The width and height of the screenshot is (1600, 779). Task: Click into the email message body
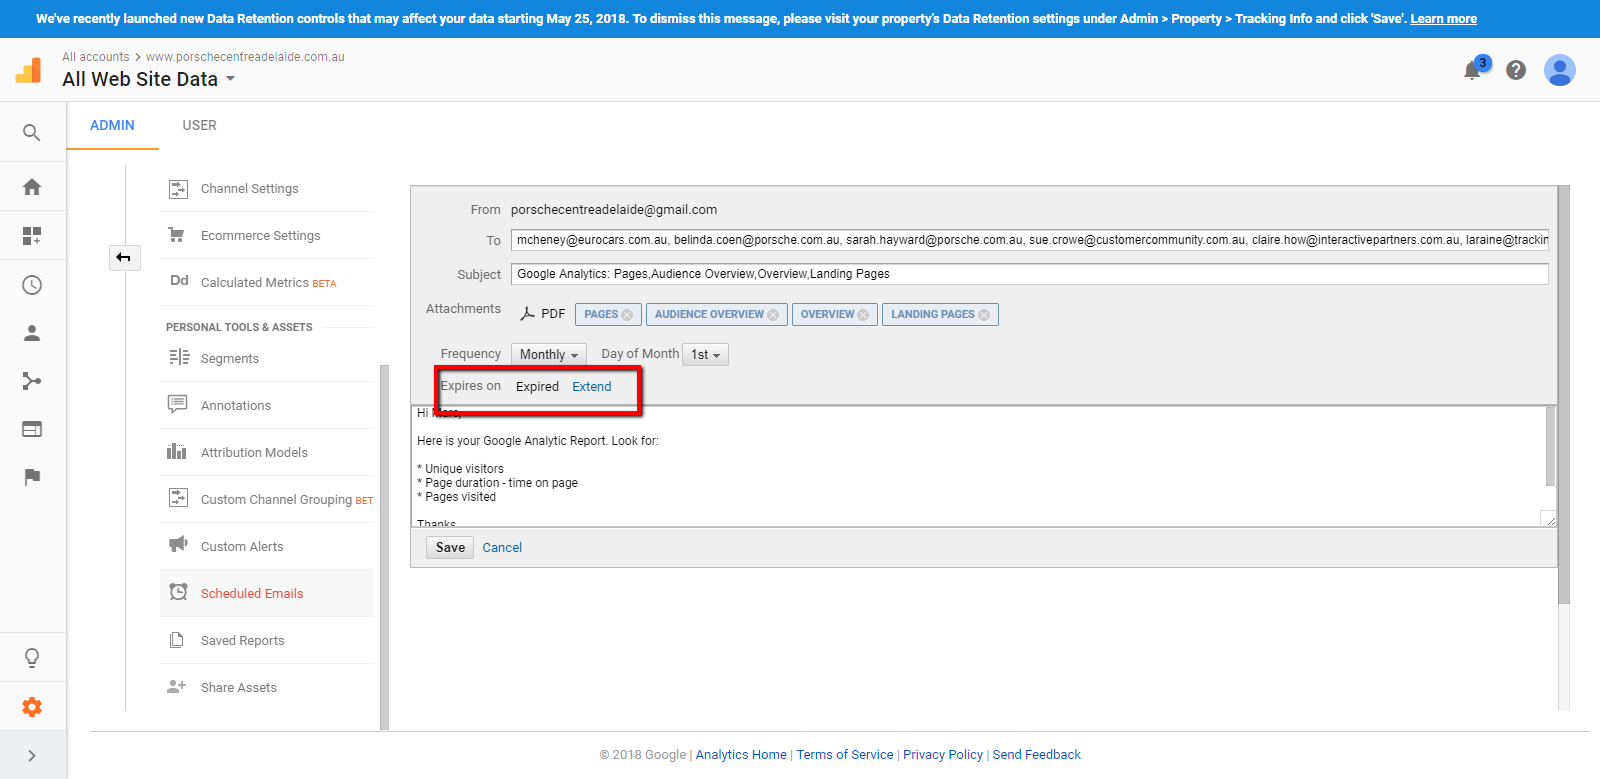(x=978, y=466)
